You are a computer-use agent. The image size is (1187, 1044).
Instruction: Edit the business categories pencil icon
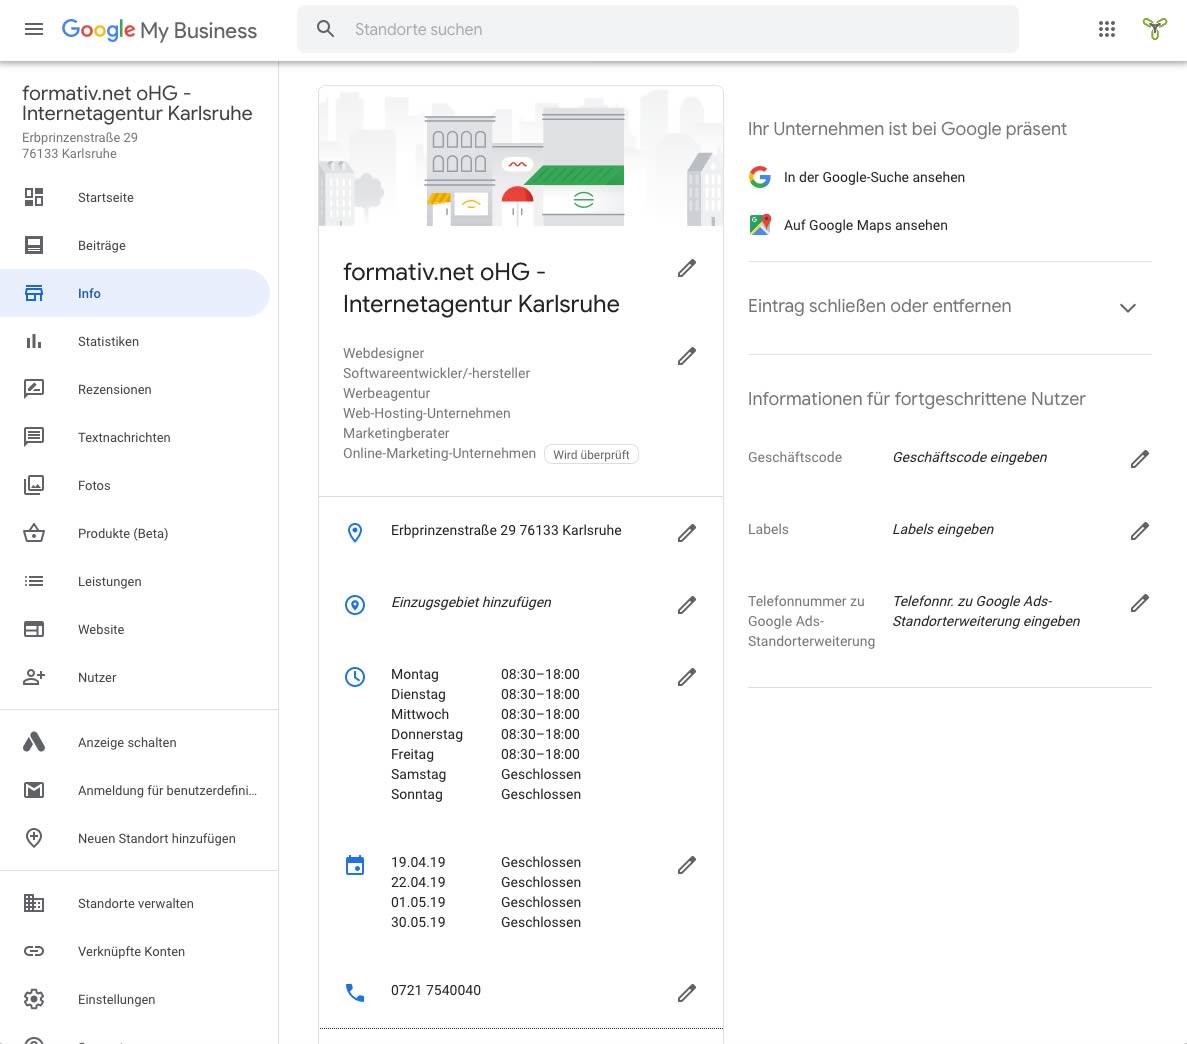687,357
